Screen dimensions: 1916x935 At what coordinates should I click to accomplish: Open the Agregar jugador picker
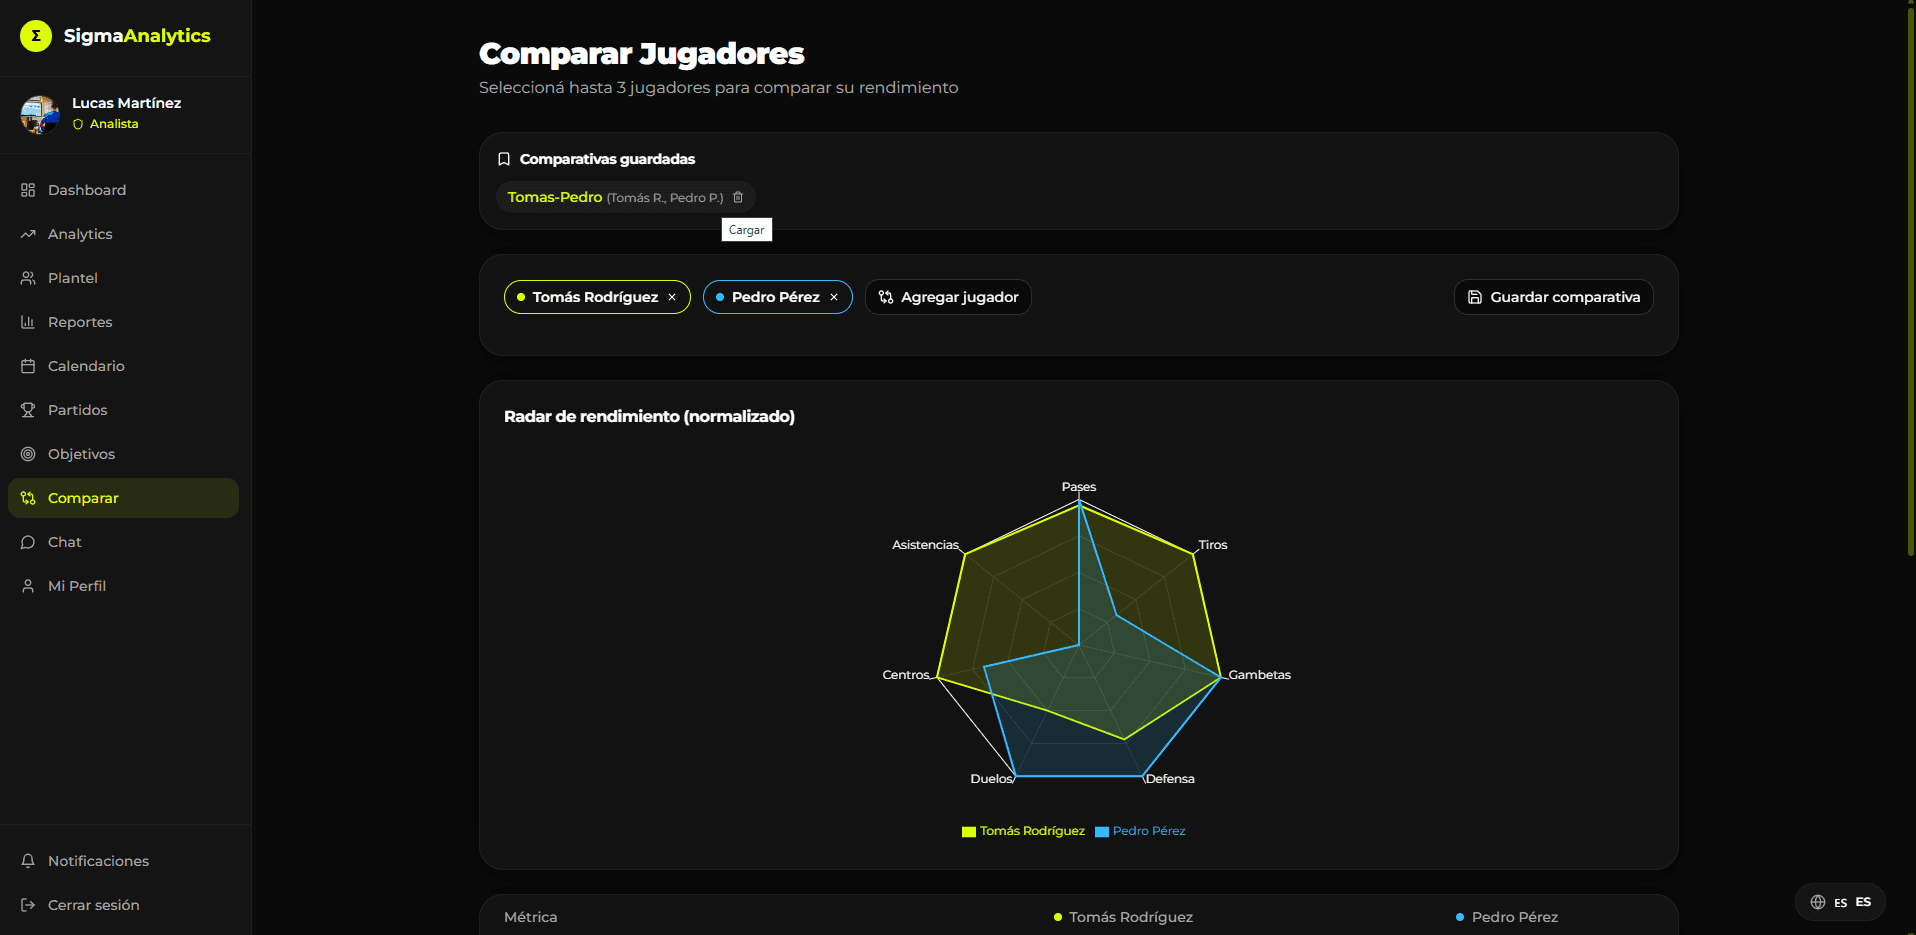[948, 297]
